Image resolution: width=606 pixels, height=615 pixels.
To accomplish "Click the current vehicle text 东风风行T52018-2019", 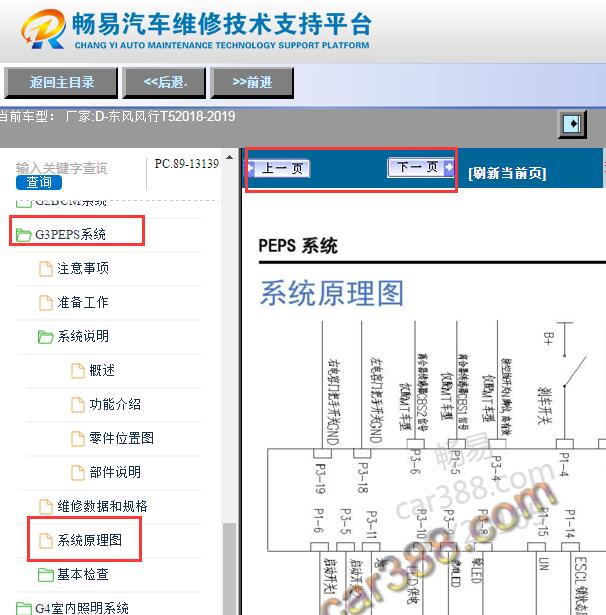I will (171, 116).
